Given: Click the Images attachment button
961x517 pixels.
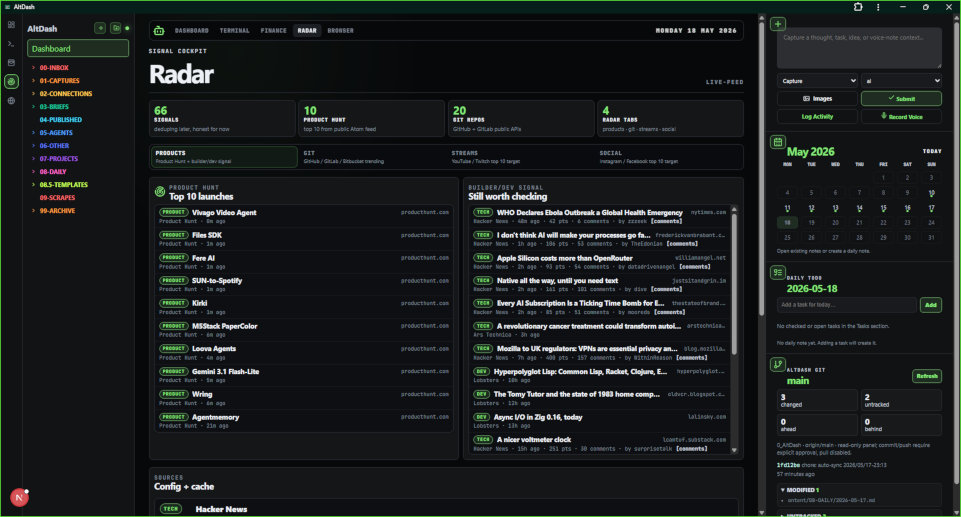Looking at the screenshot, I should coord(817,99).
